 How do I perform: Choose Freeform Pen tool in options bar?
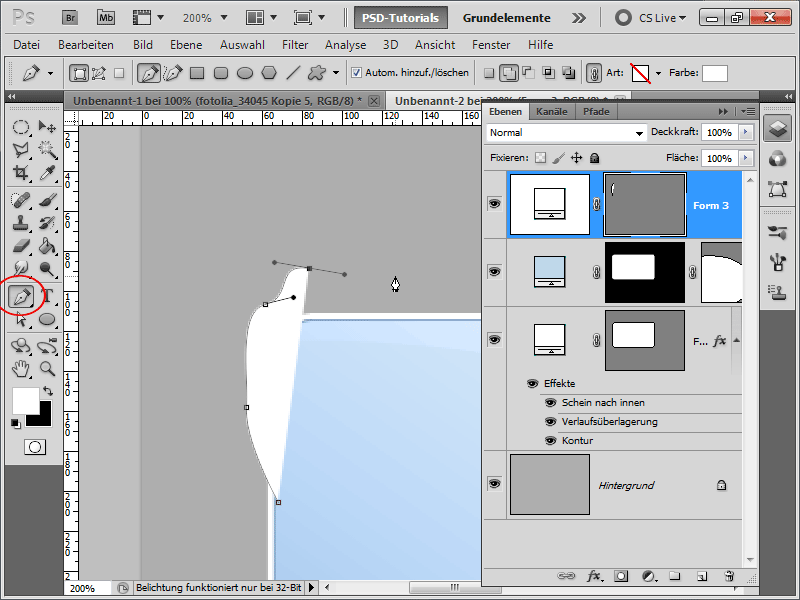click(173, 73)
